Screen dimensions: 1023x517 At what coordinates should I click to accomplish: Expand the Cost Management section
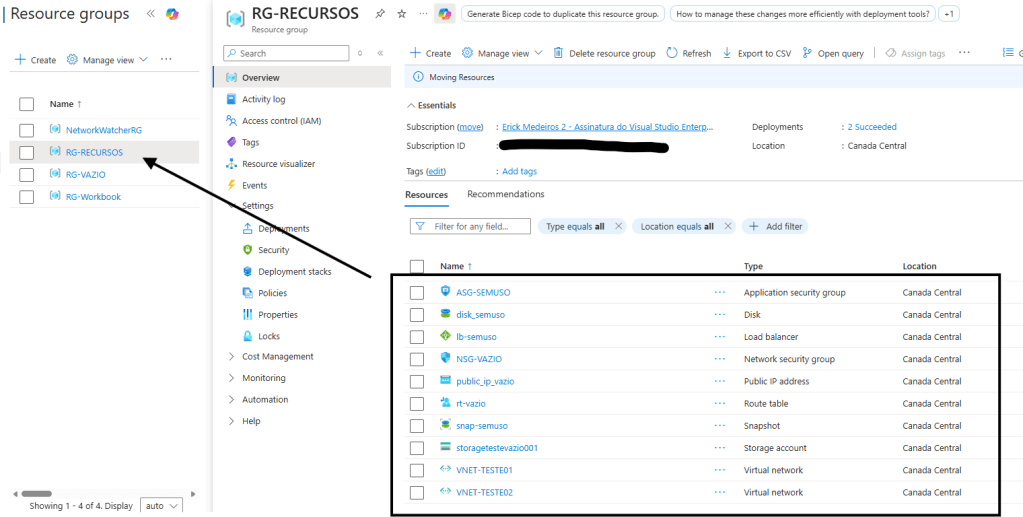(277, 357)
